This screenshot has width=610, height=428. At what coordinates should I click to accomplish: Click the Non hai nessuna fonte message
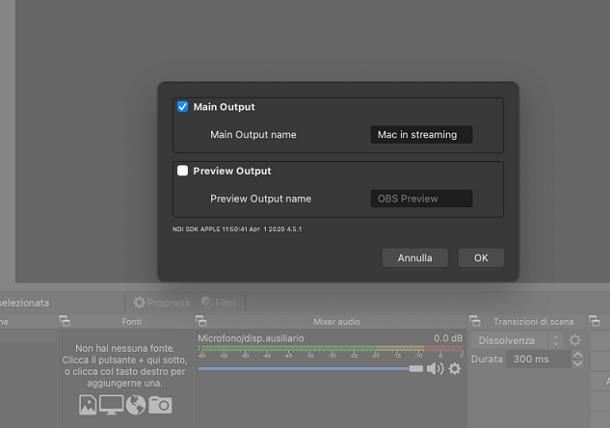click(x=124, y=365)
